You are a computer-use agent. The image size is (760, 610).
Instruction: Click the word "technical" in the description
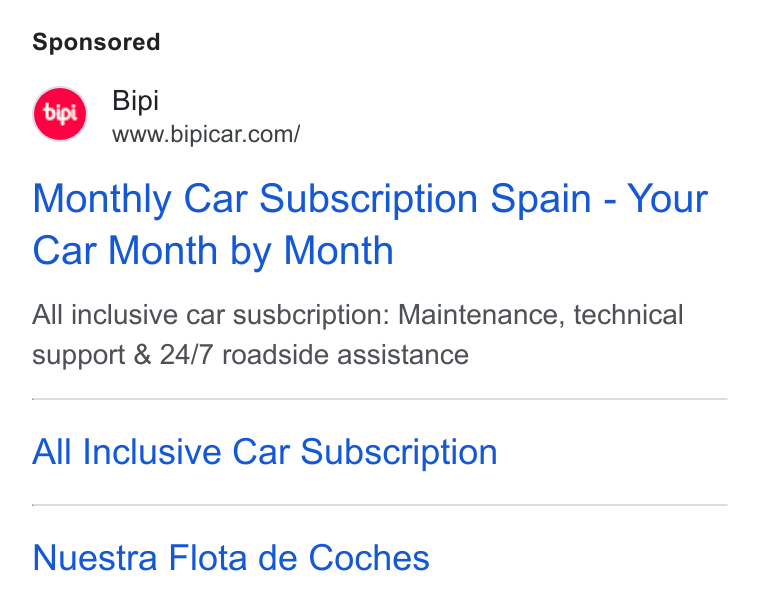(x=629, y=315)
